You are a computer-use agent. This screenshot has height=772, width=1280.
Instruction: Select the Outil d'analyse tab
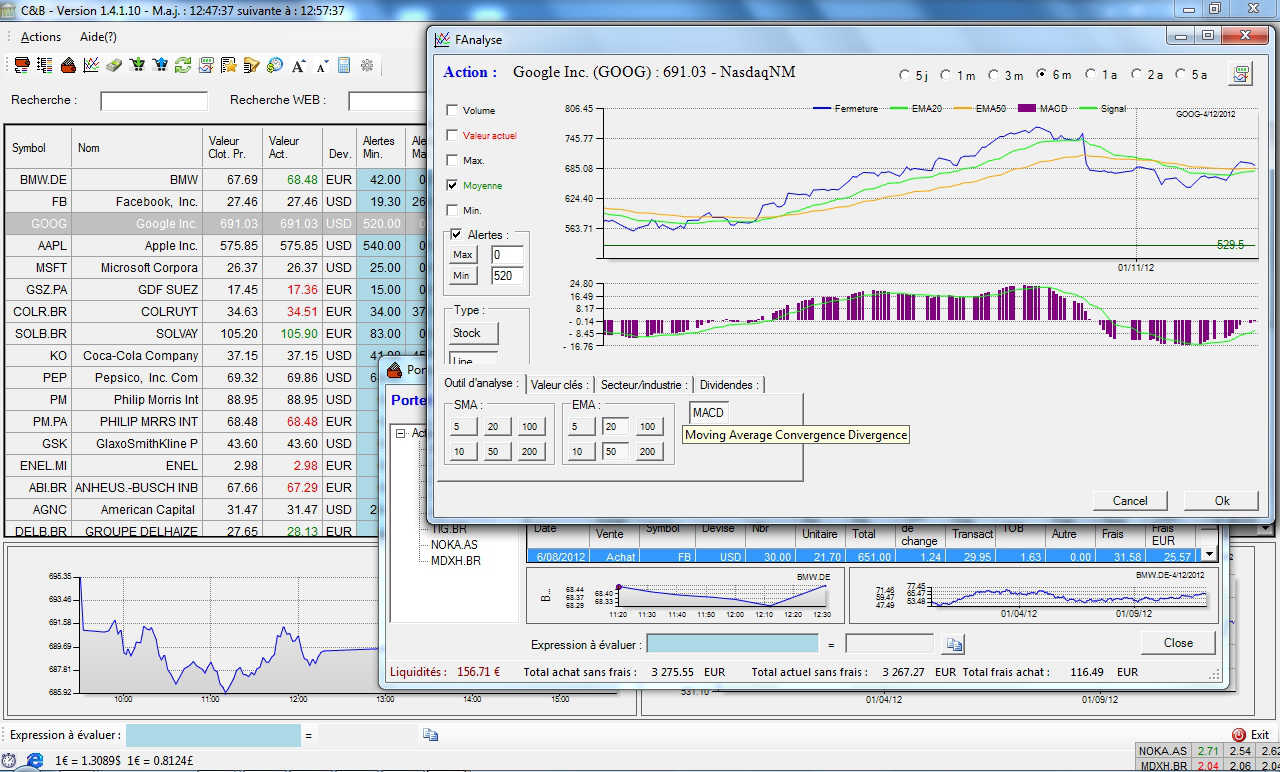pos(482,384)
